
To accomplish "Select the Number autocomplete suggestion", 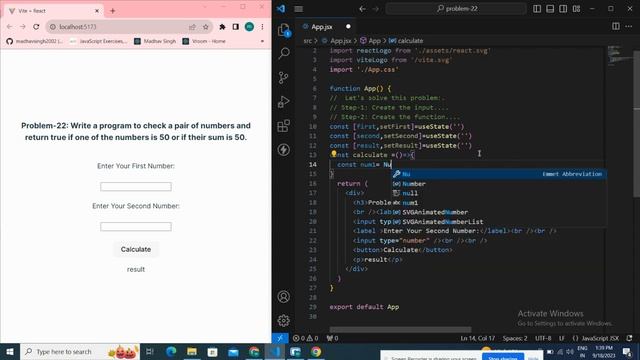I will click(499, 184).
